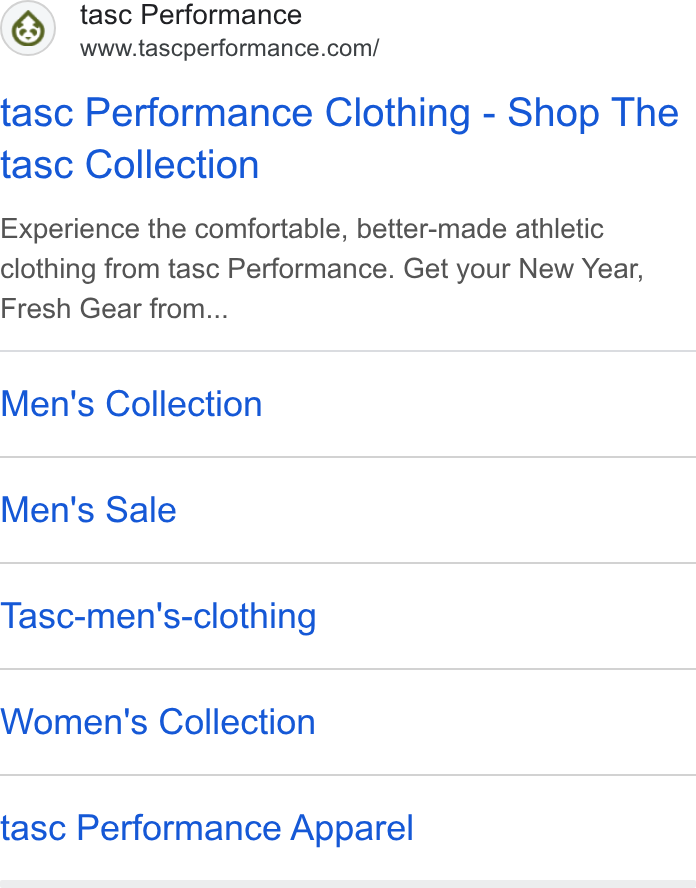The image size is (696, 888).
Task: Click "Shop The" at headline's end
Action: [x=593, y=112]
